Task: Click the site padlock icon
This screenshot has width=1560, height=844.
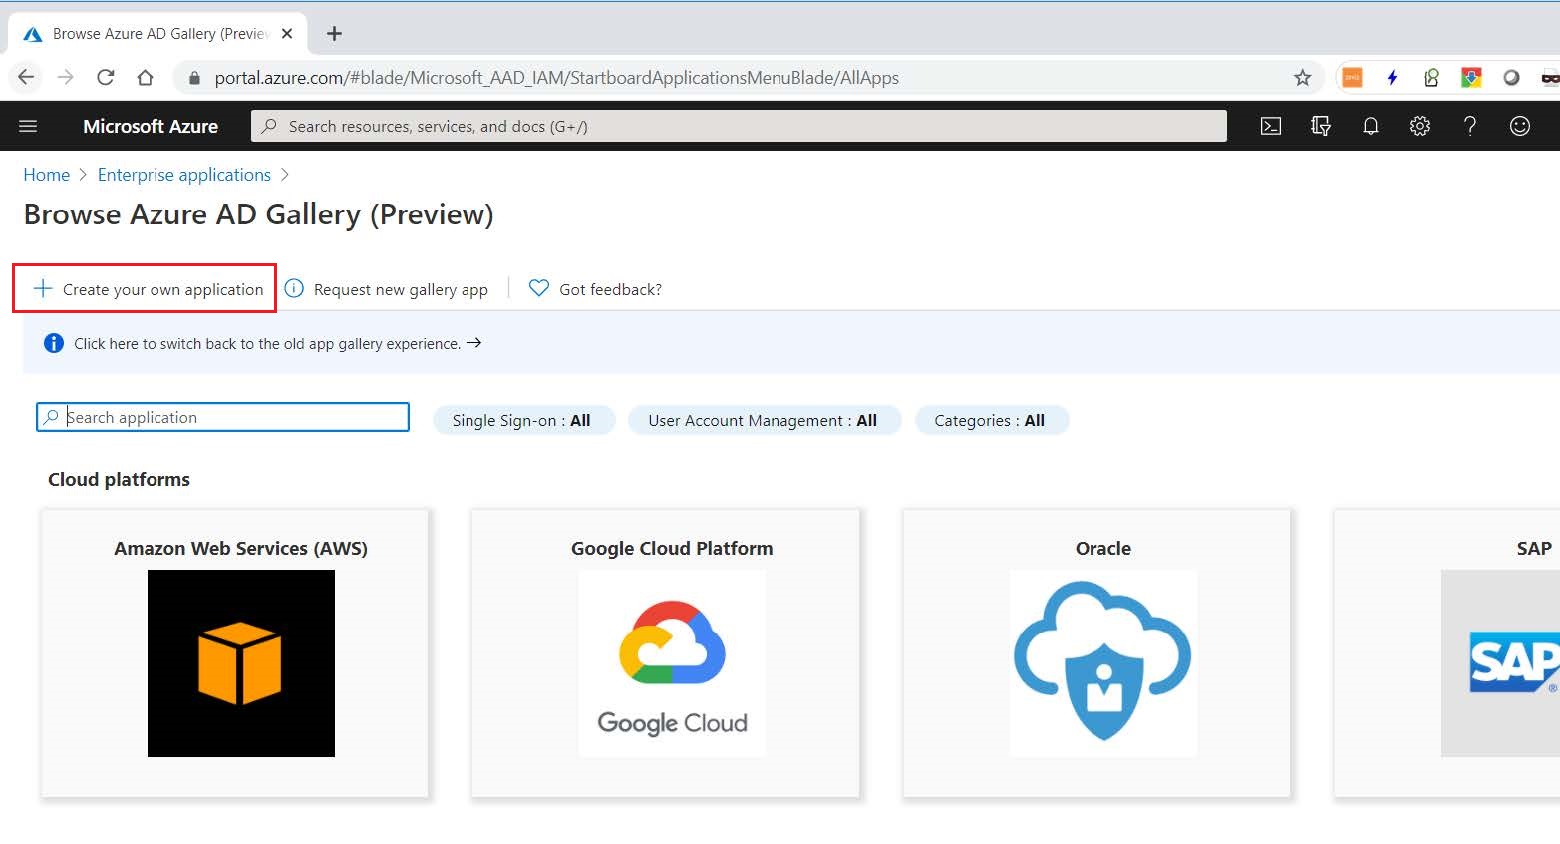Action: 195,78
